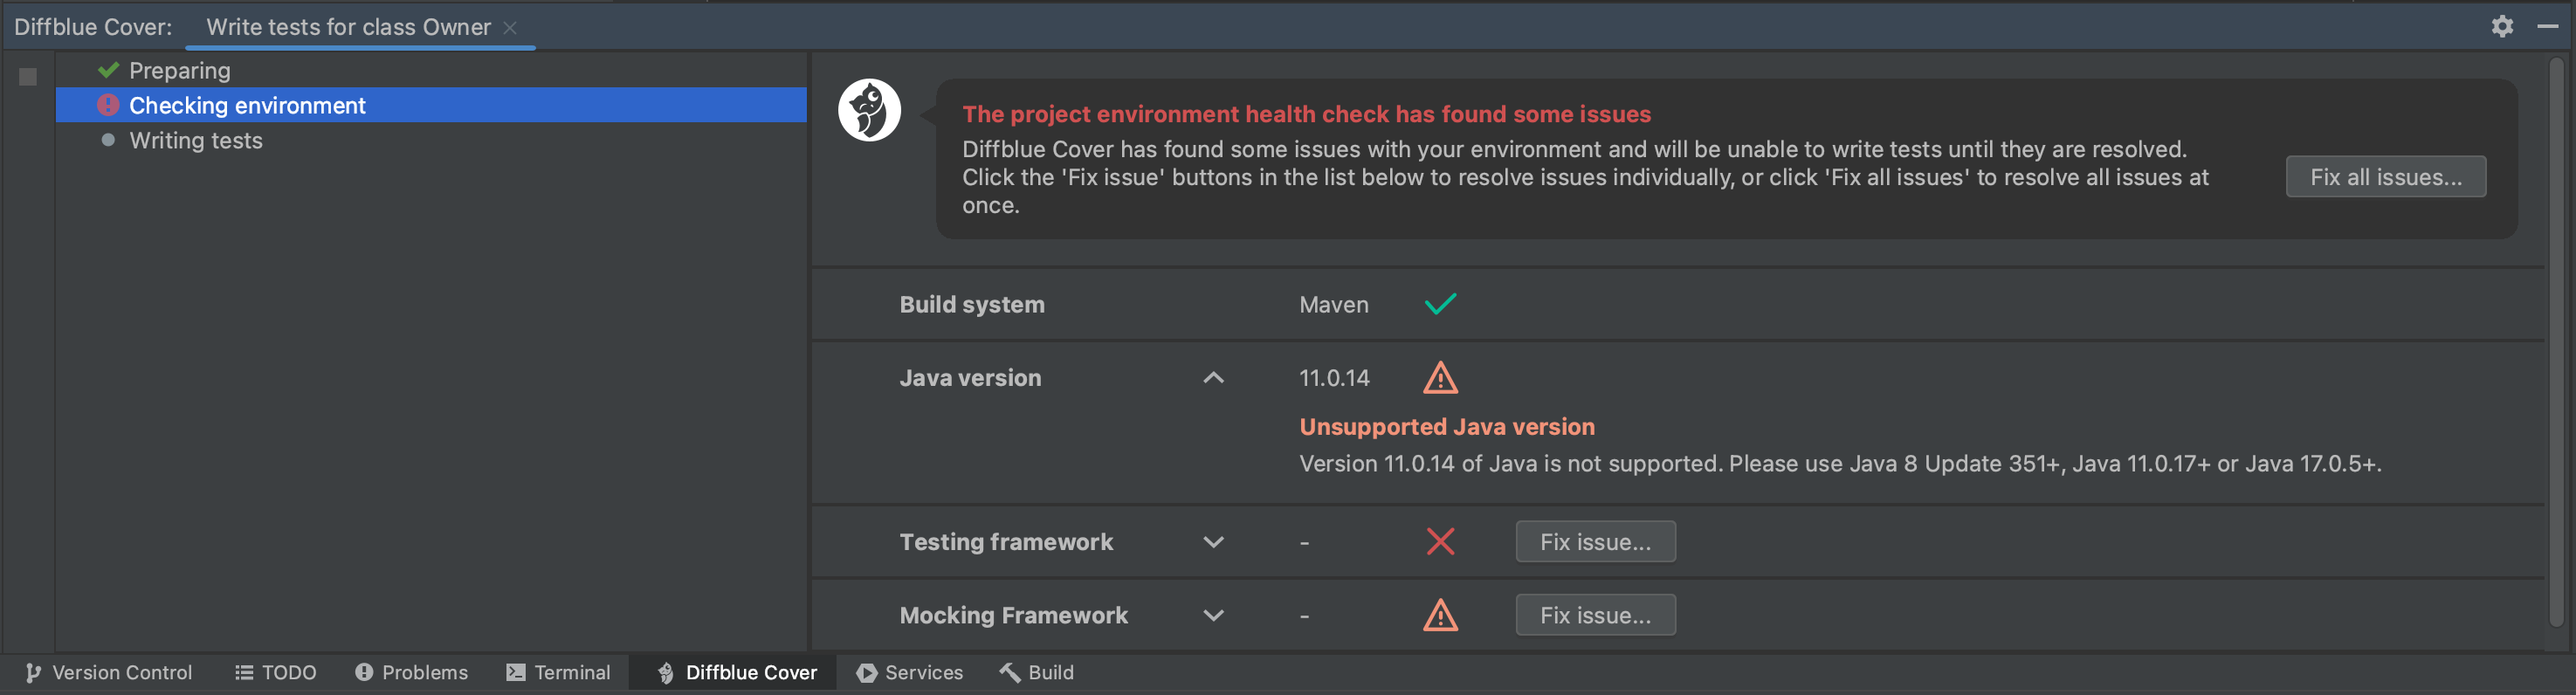Viewport: 2576px width, 695px height.
Task: Hide the Diffblue Cover panel via minimize dash
Action: pyautogui.click(x=2548, y=27)
